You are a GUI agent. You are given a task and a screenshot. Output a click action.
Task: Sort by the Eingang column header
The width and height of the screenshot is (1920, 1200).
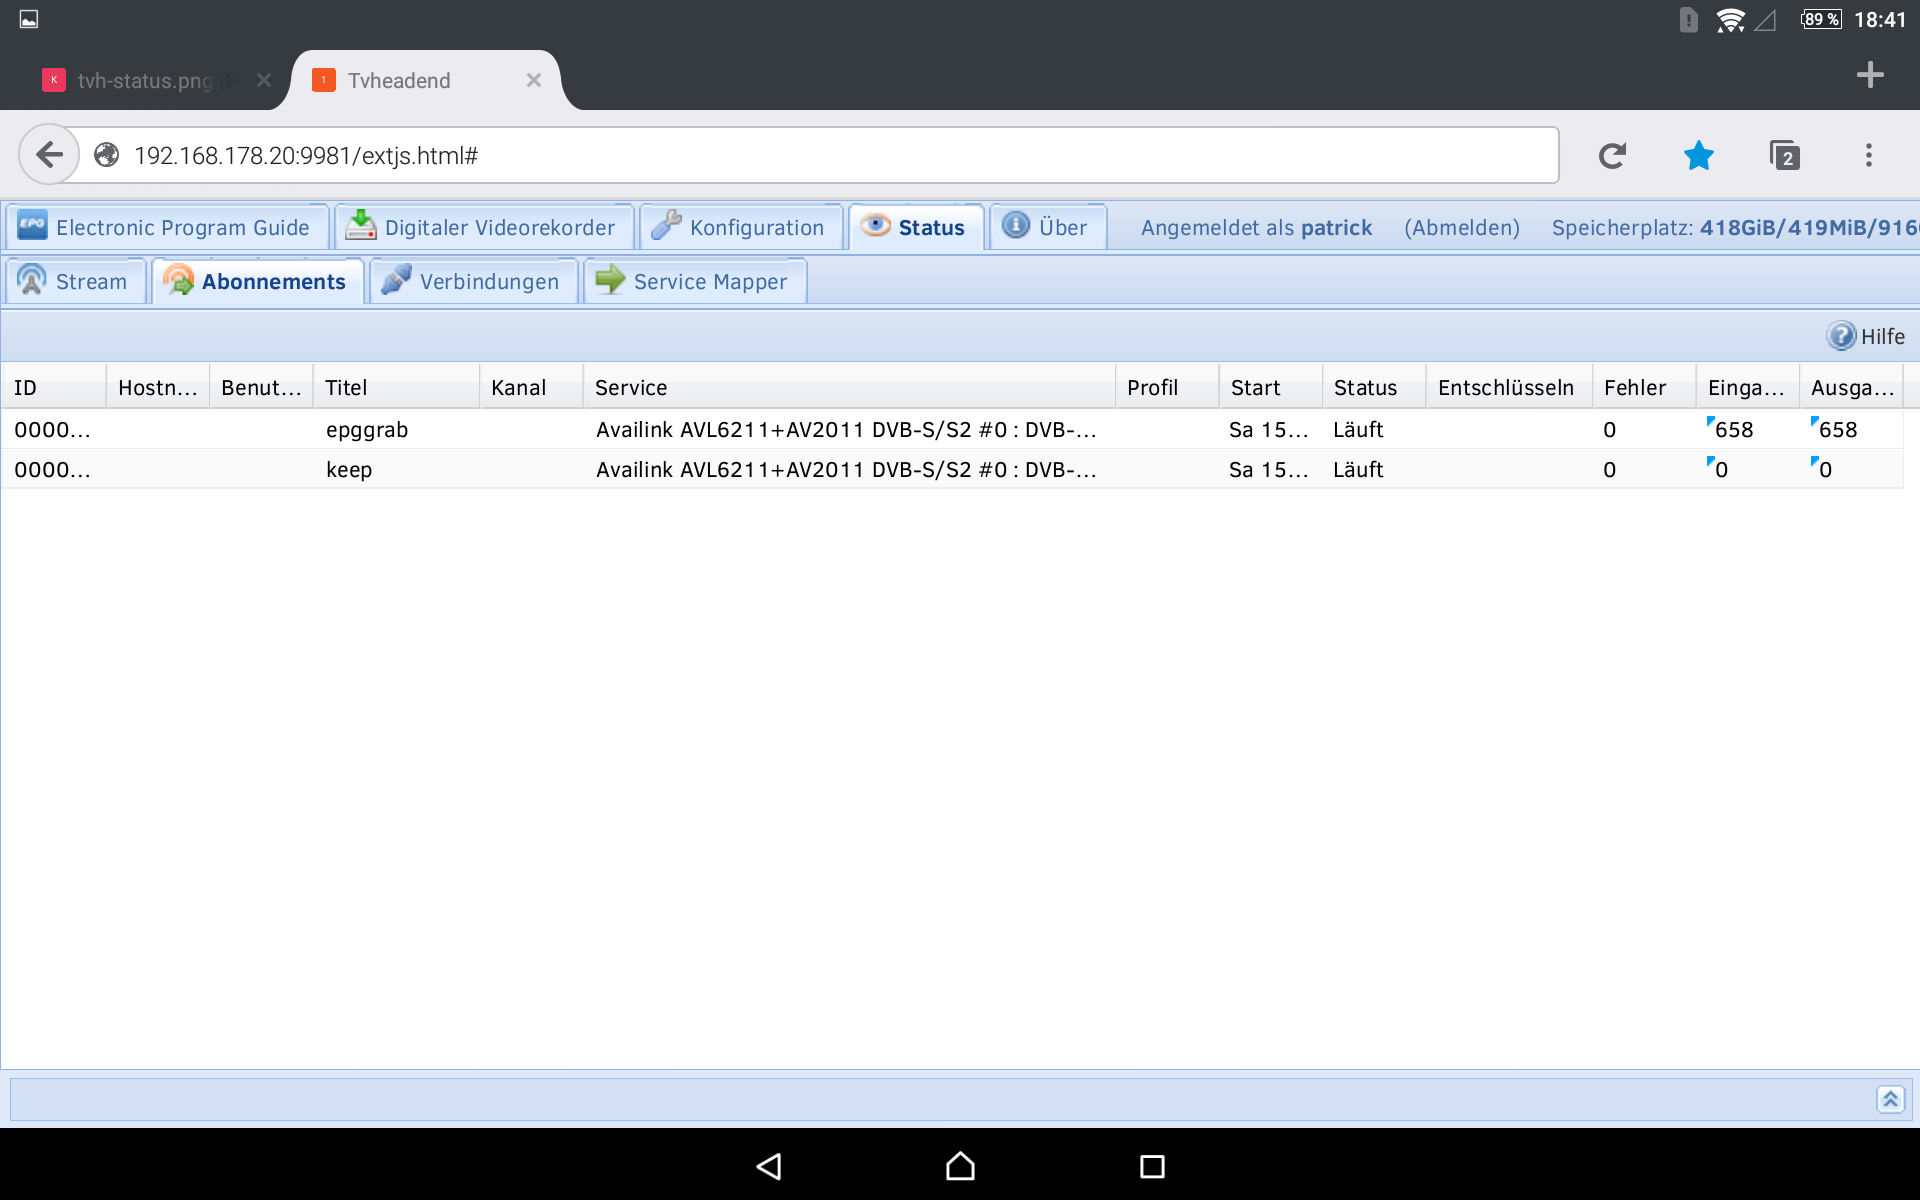[1748, 387]
